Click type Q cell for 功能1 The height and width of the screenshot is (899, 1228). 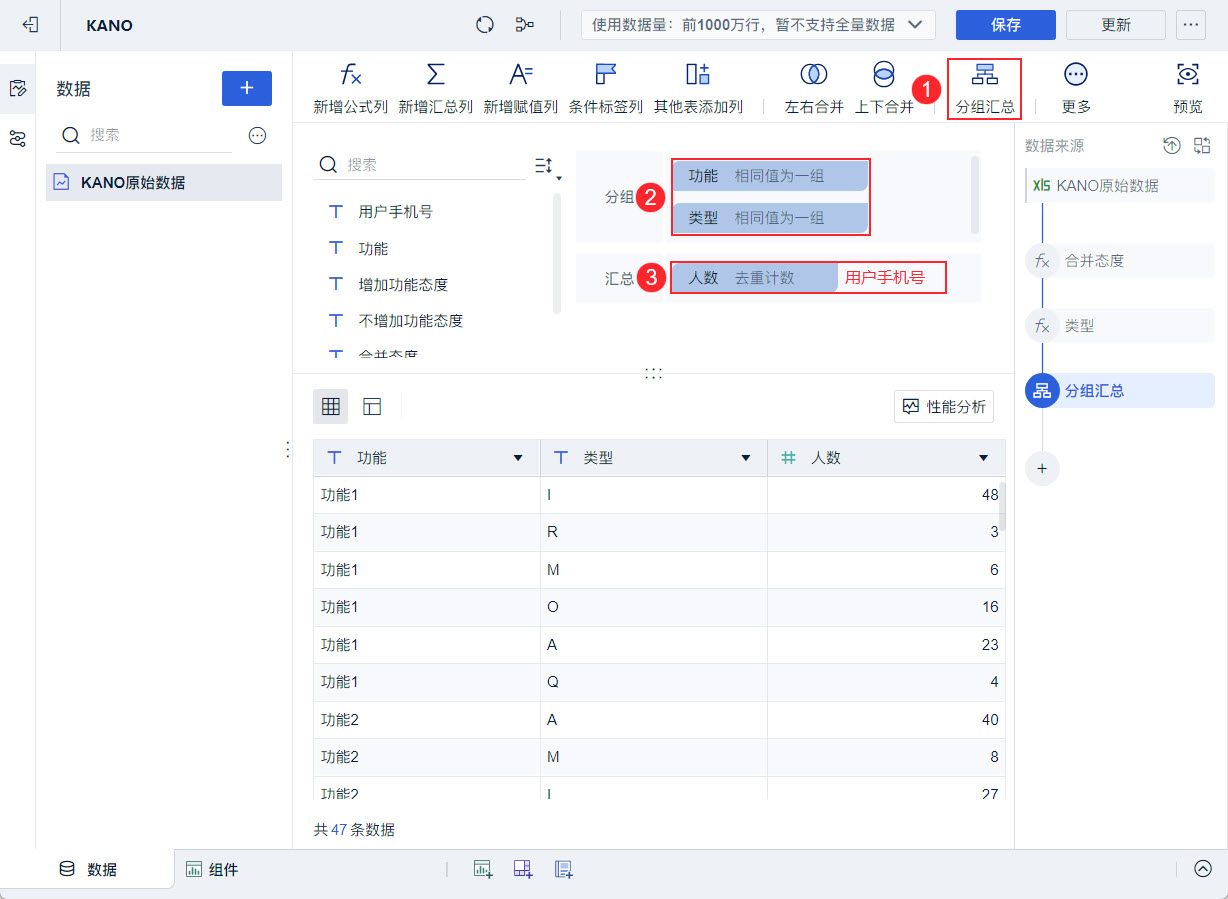point(654,682)
